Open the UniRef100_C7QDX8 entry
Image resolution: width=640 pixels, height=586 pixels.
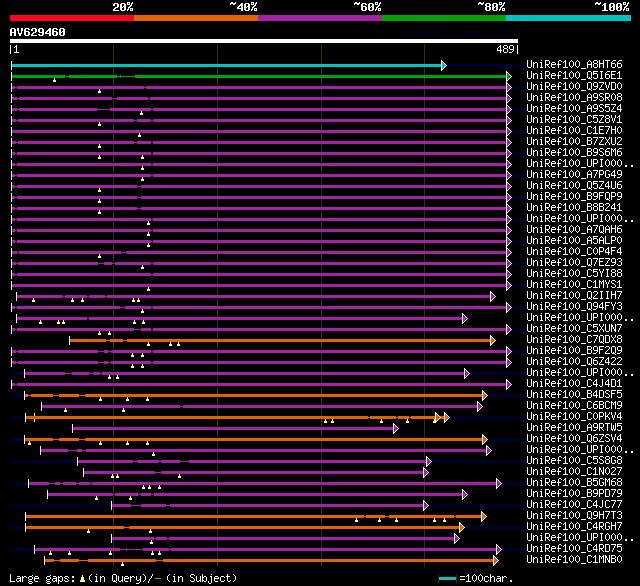pyautogui.click(x=574, y=340)
